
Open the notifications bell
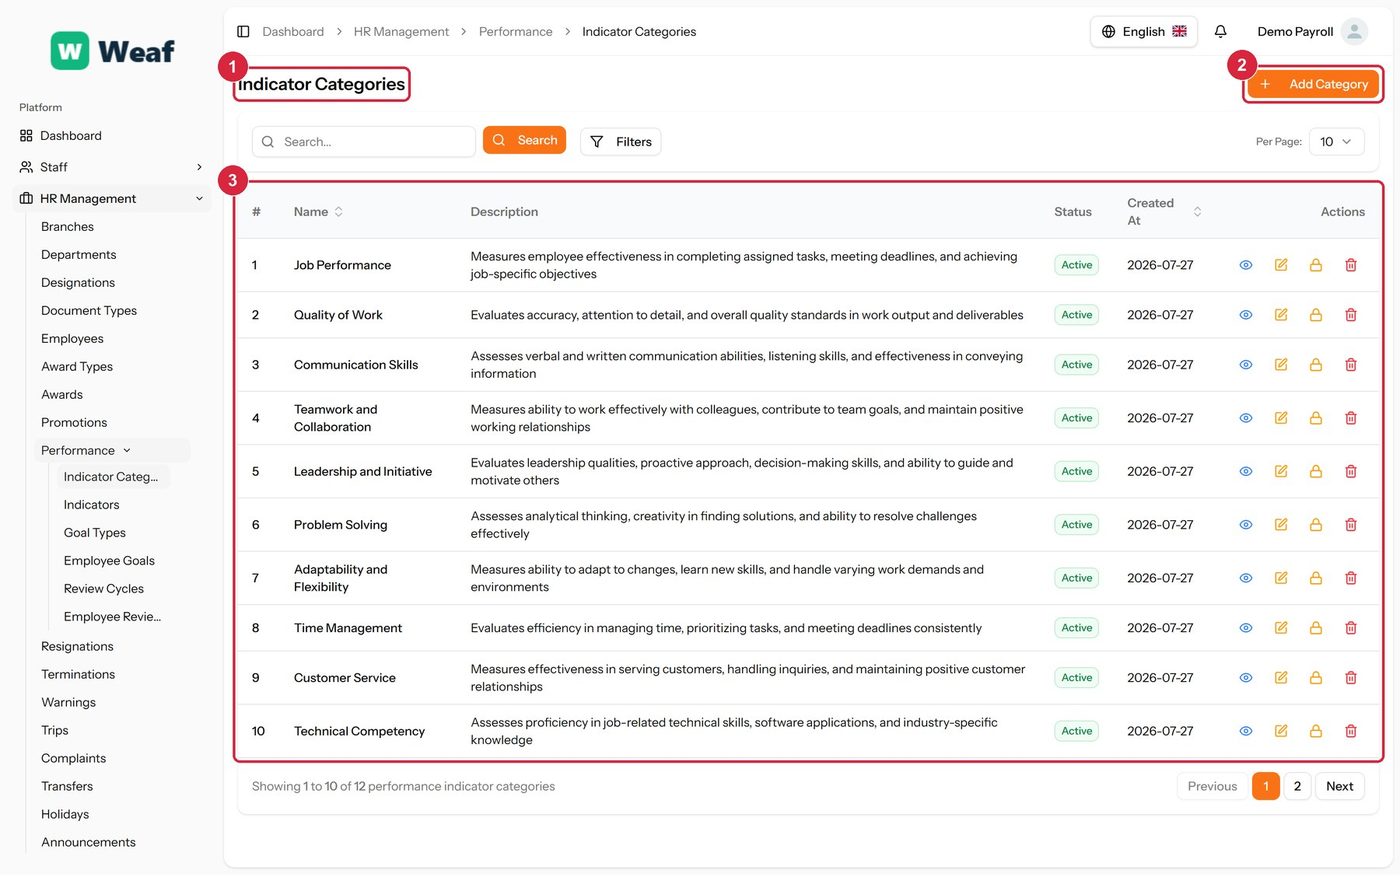[1220, 32]
